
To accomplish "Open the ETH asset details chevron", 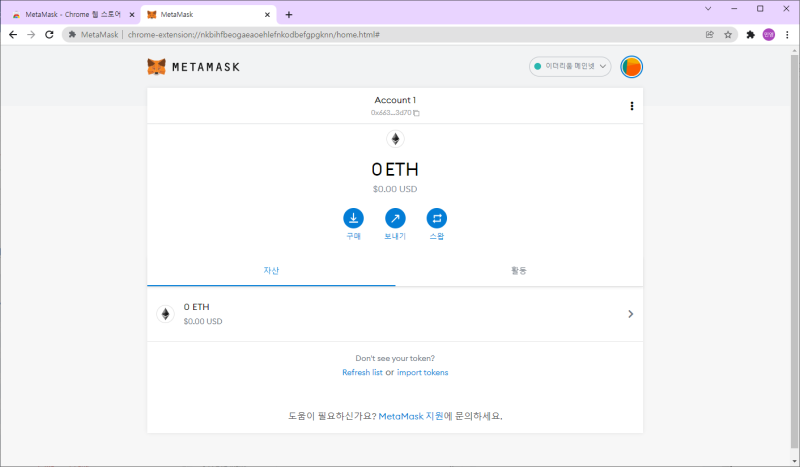I will 631,314.
